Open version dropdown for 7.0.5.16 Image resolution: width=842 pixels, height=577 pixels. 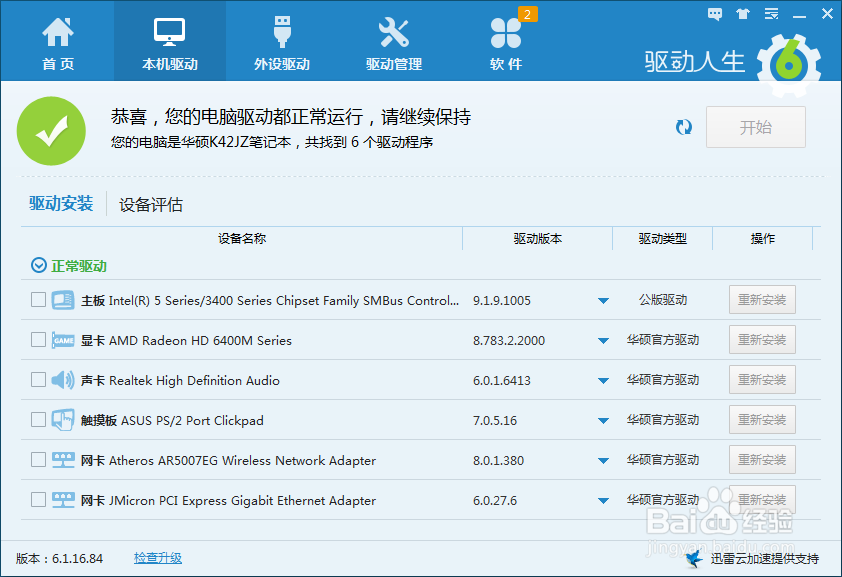click(x=604, y=421)
